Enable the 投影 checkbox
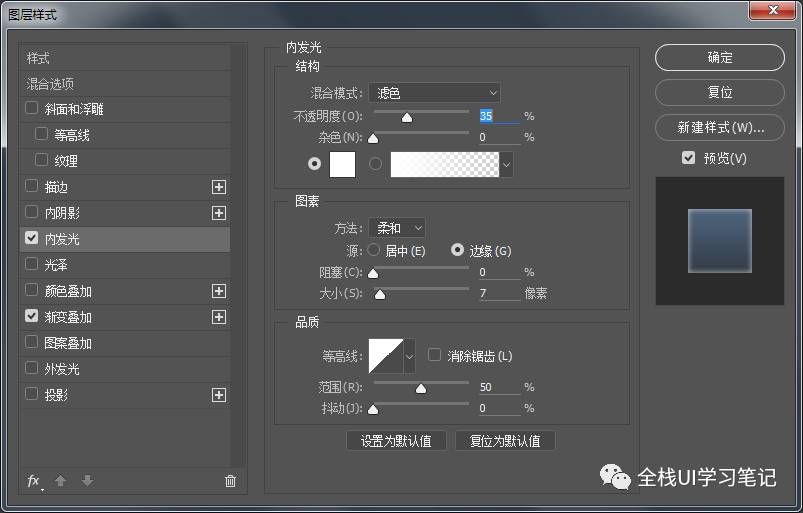This screenshot has width=803, height=513. (32, 394)
